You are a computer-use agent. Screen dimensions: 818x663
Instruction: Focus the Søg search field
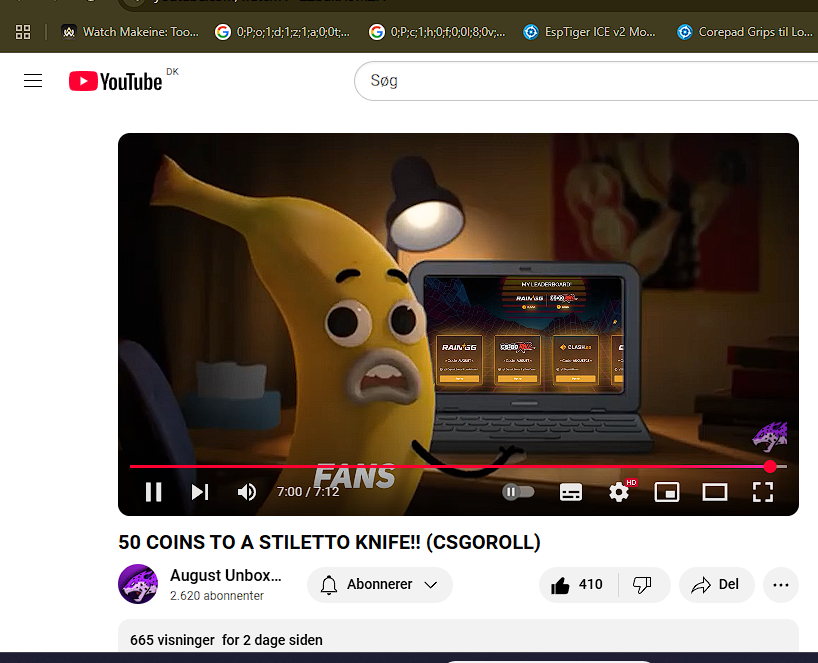tap(586, 81)
